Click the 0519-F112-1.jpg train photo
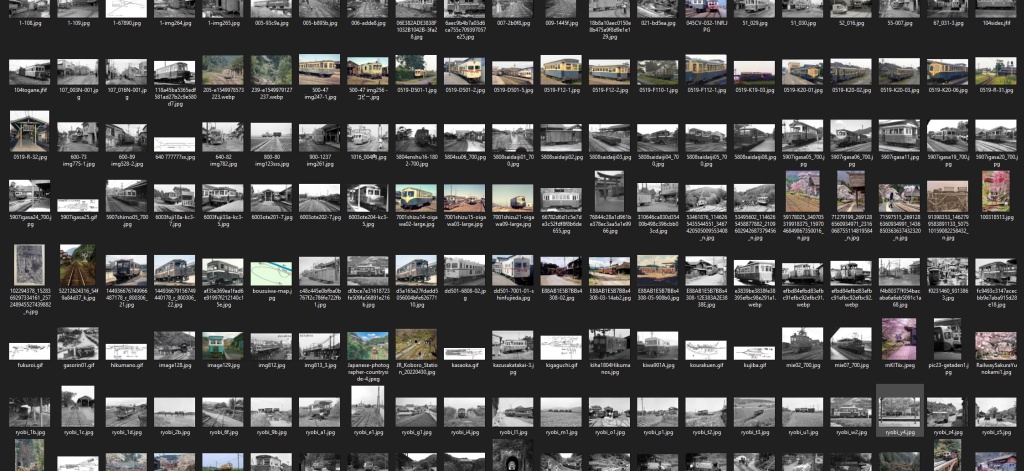 [x=705, y=71]
